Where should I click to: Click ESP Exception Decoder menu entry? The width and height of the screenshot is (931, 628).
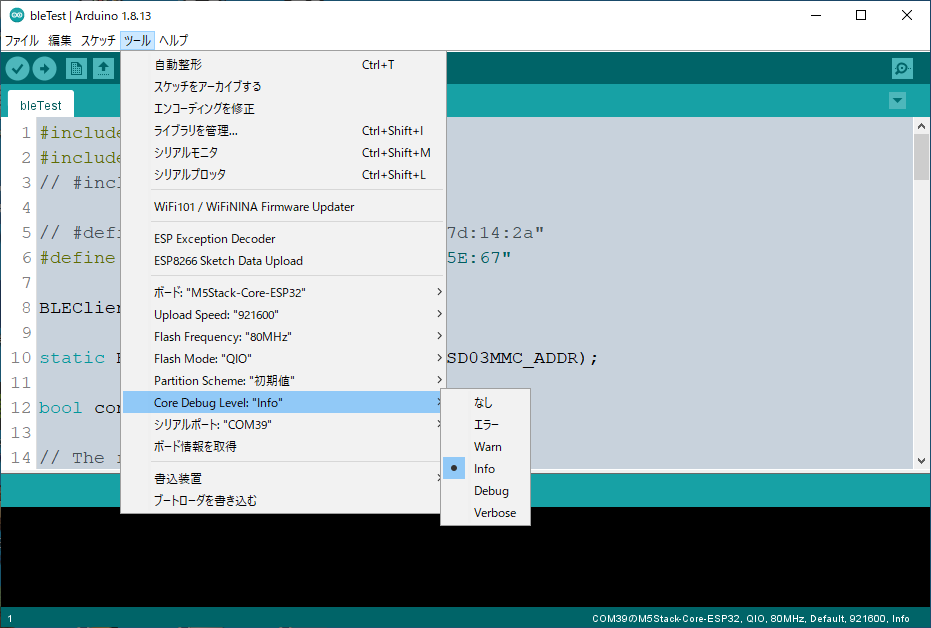tap(214, 239)
